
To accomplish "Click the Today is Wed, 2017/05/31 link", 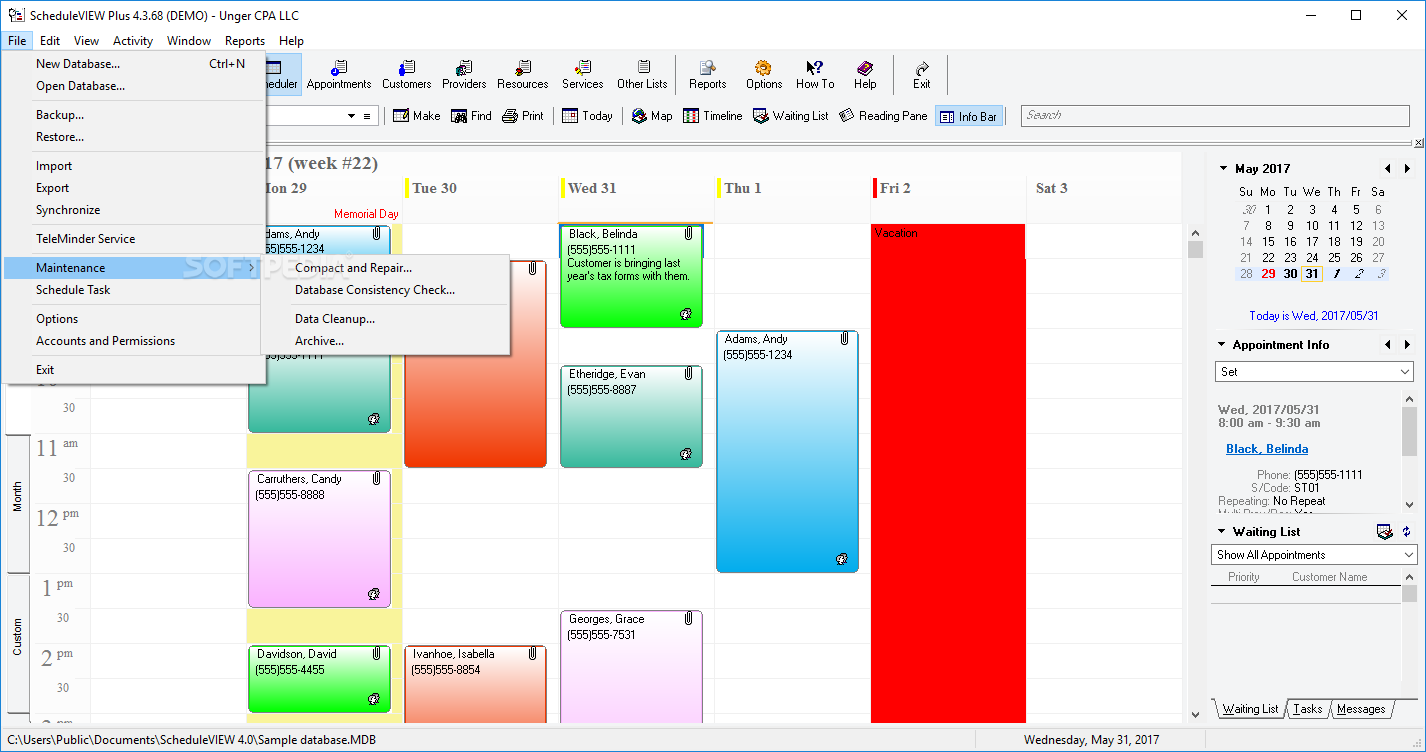I will [1313, 316].
